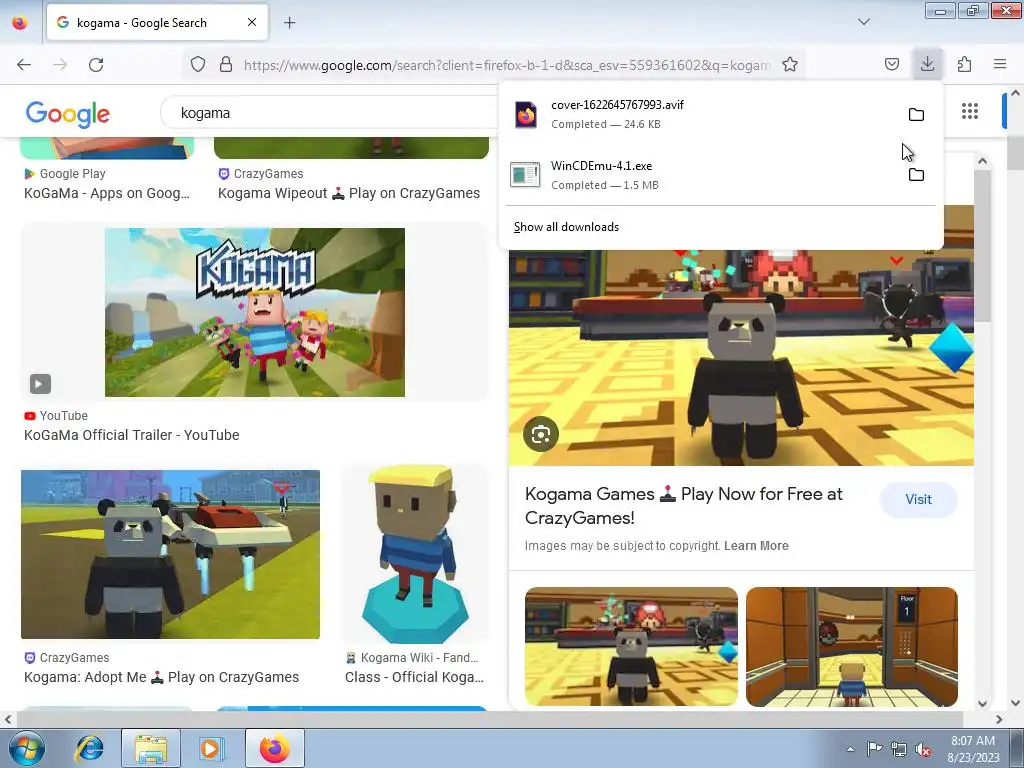Open Windows Media Player from the taskbar
The height and width of the screenshot is (768, 1024).
coord(211,748)
